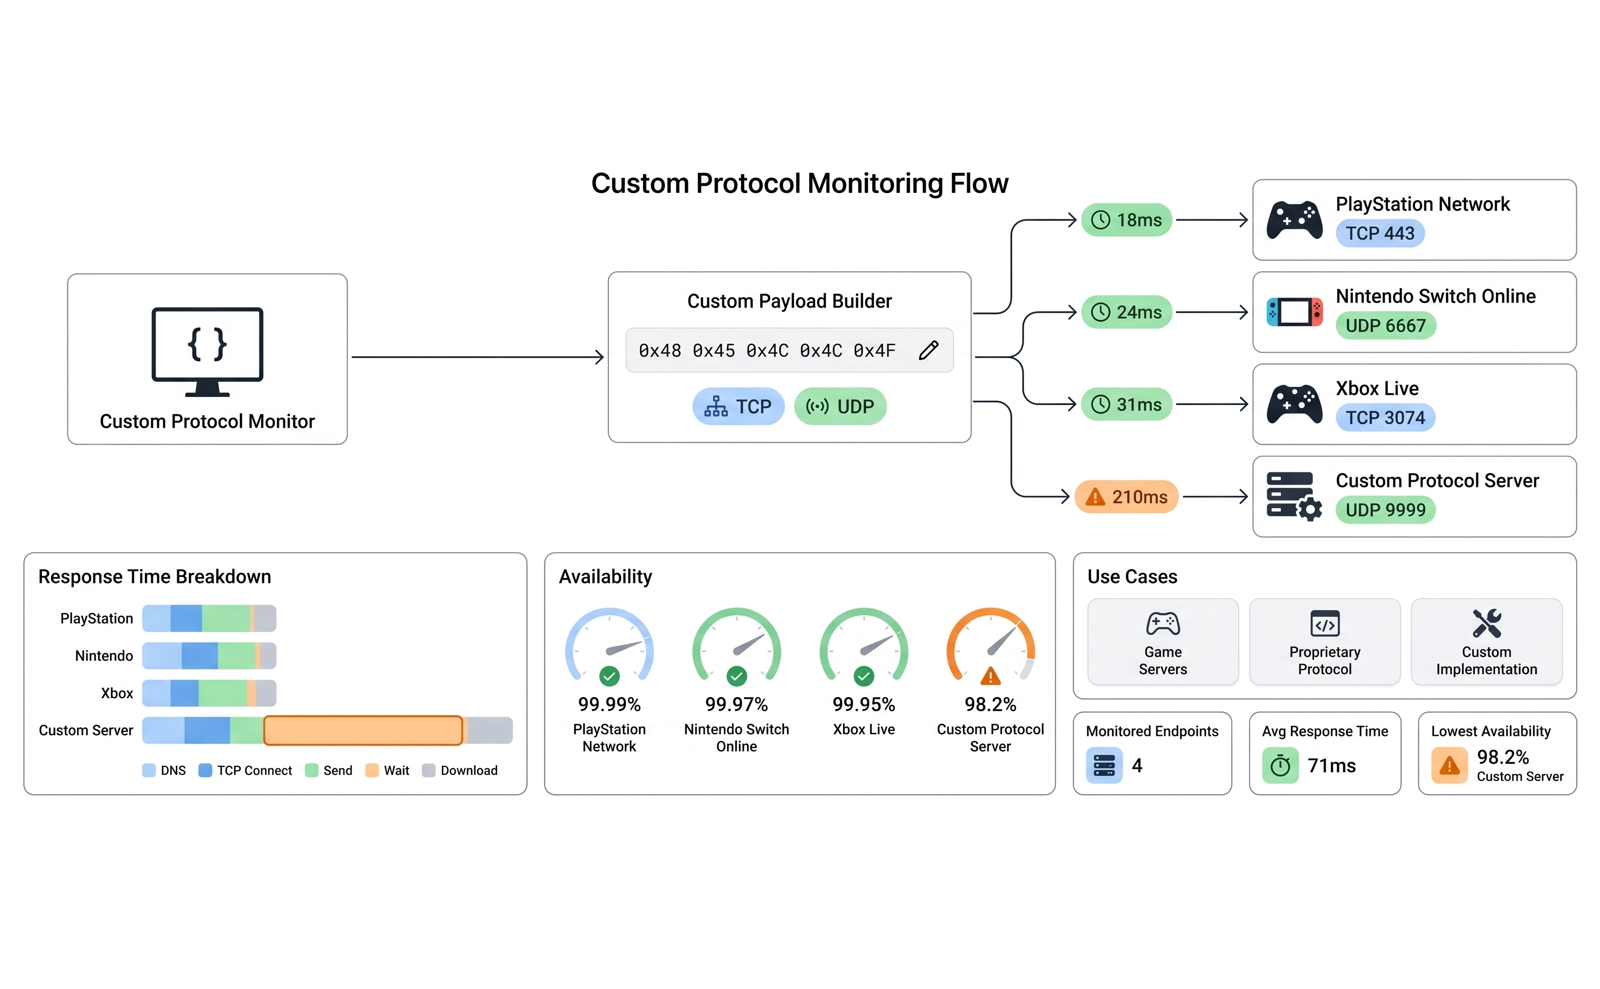The image size is (1600, 989).
Task: Click the Nintendo Switch Online availability gauge
Action: click(x=737, y=646)
